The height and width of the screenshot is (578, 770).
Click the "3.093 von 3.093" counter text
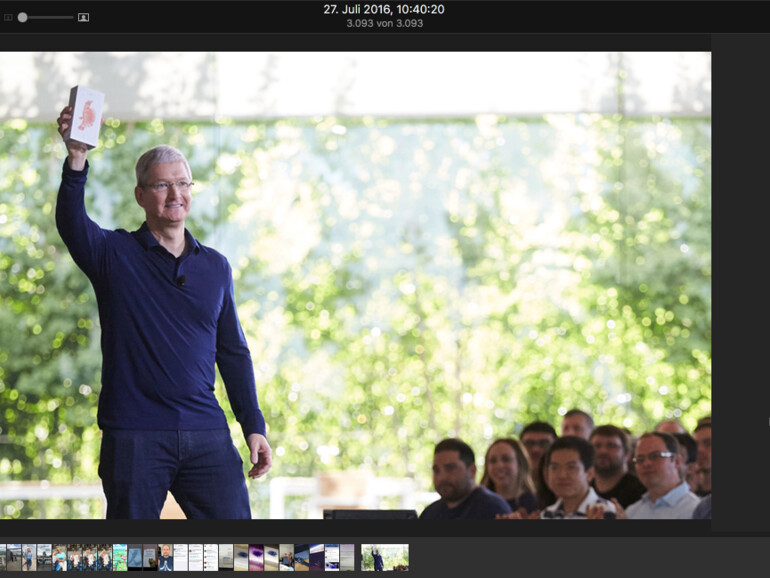click(x=385, y=23)
